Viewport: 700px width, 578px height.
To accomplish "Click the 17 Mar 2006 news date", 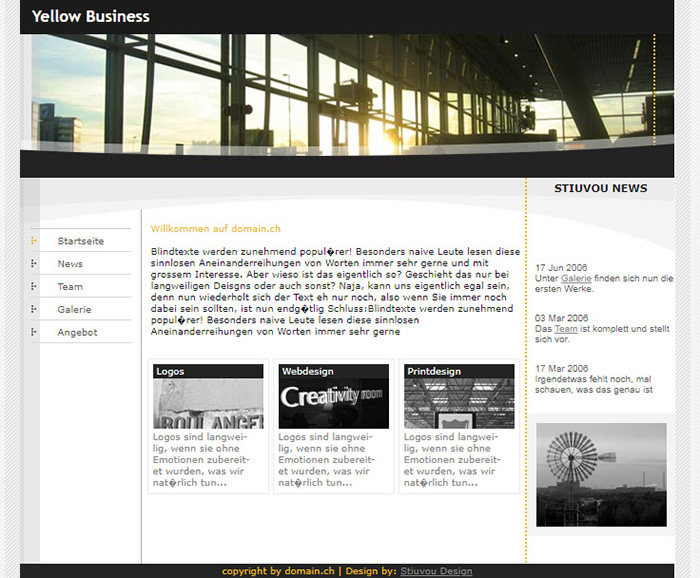I will pyautogui.click(x=562, y=369).
